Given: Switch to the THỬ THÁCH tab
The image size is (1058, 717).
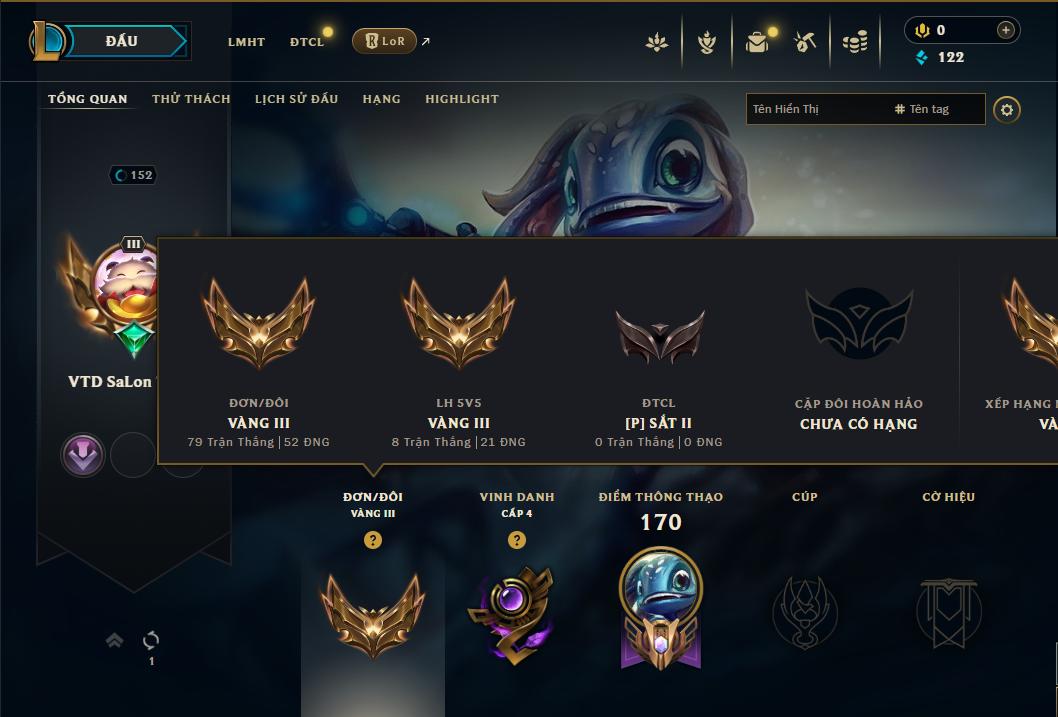Looking at the screenshot, I should coord(191,99).
